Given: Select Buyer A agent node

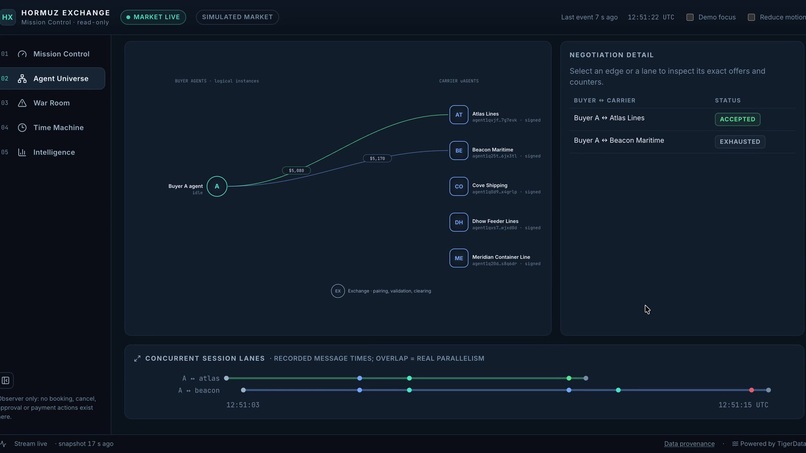Looking at the screenshot, I should pos(217,186).
